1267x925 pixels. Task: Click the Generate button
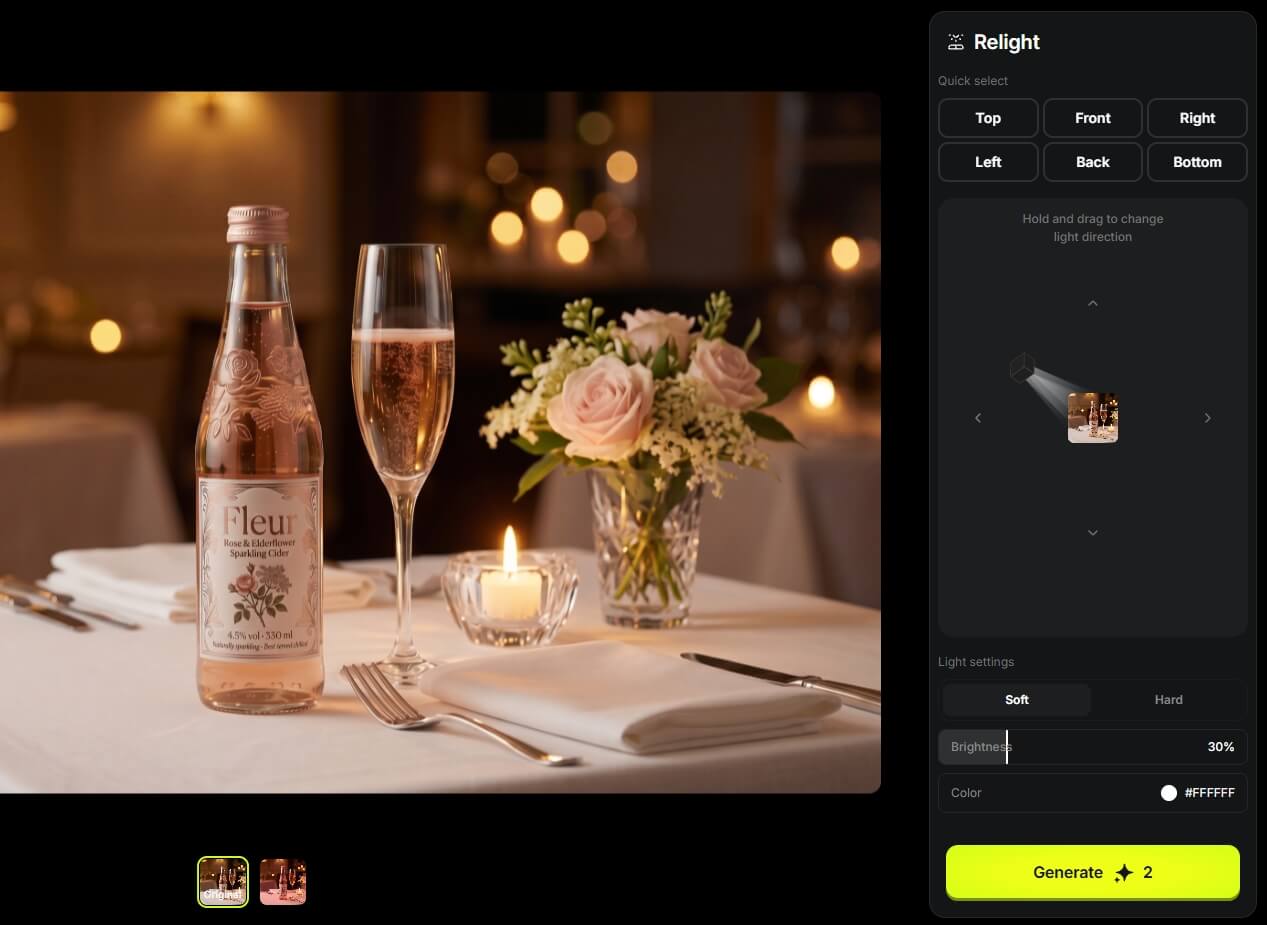(1093, 872)
